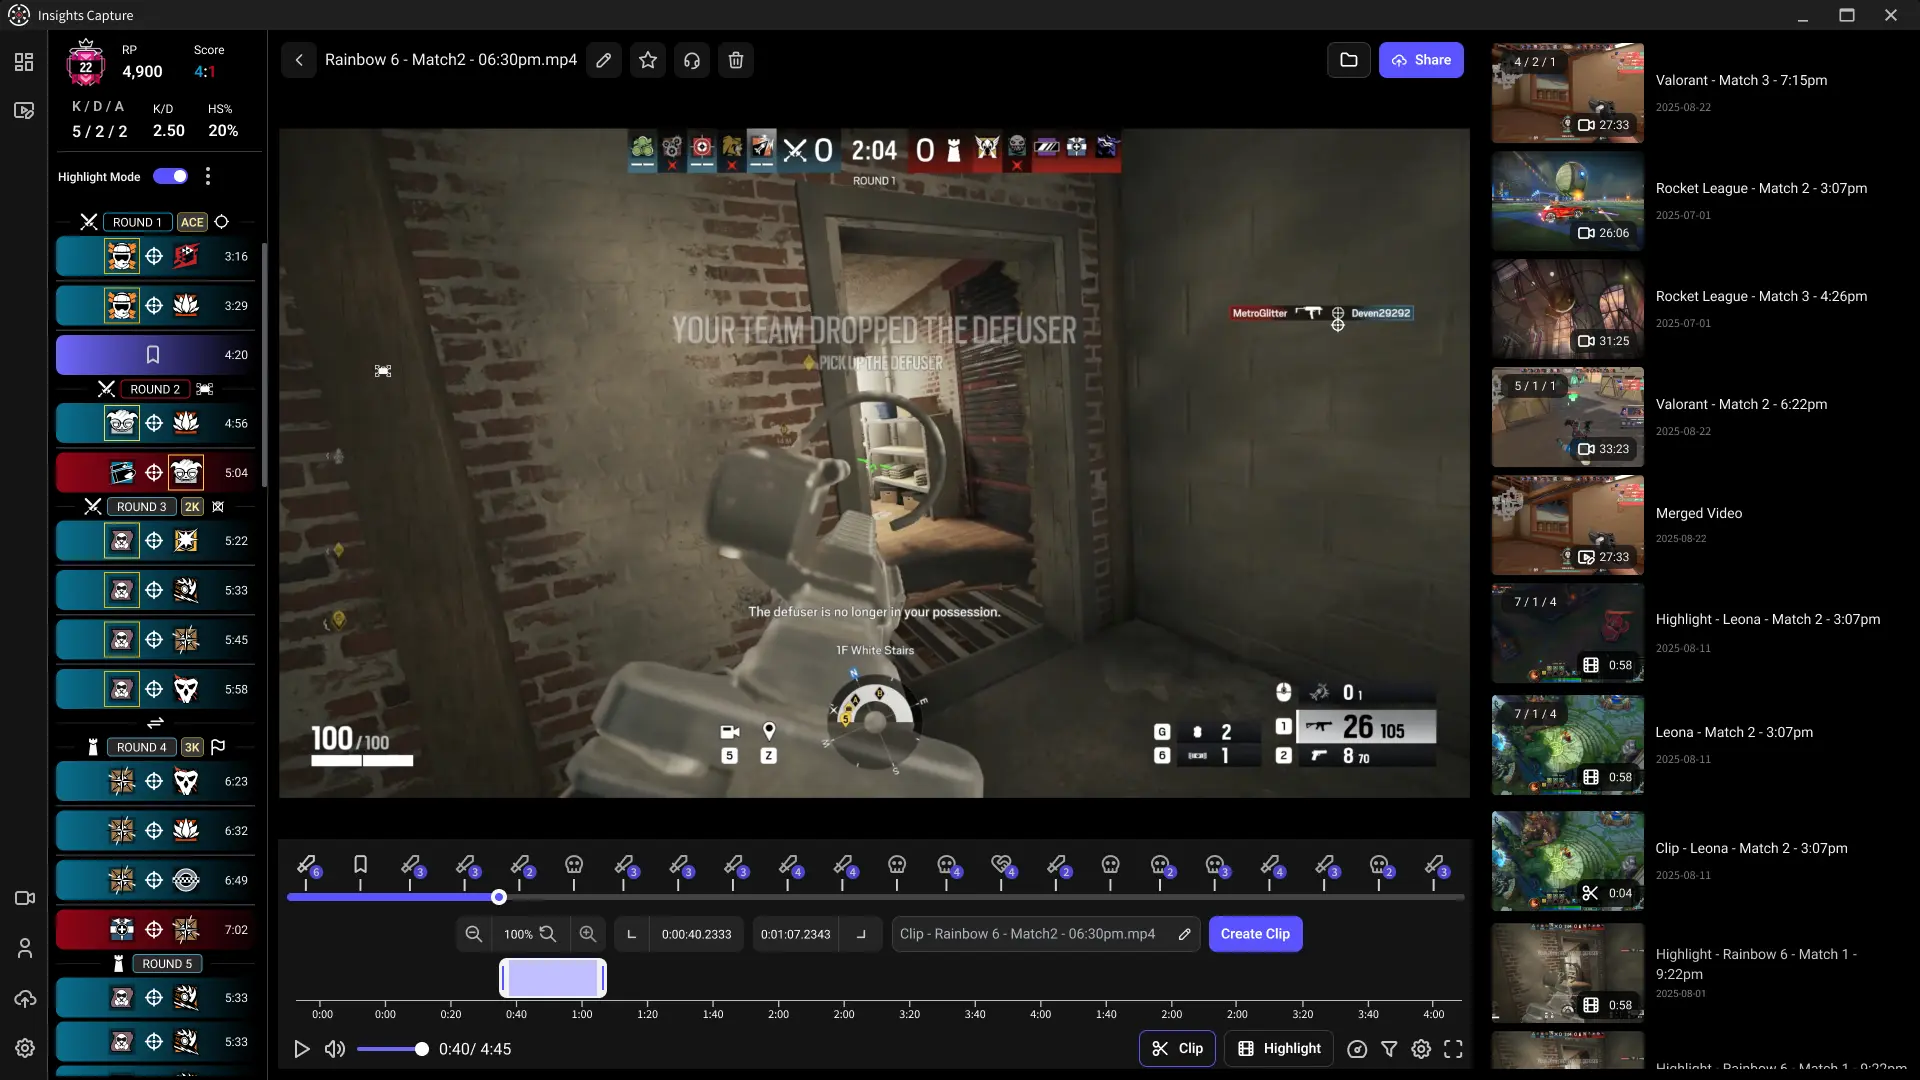Go back using the left arrow button

(x=299, y=60)
